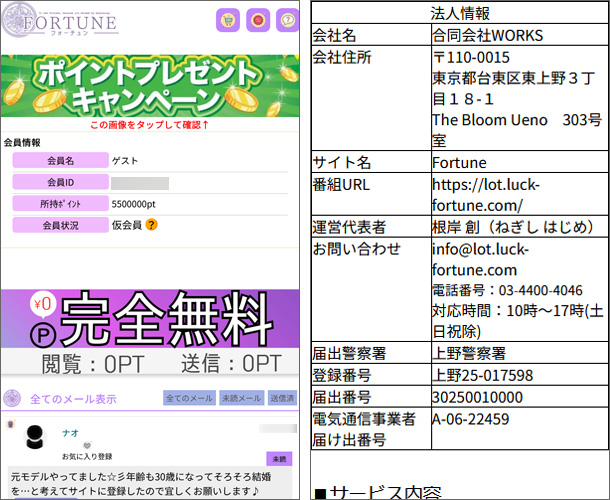Screen dimensions: 610x500
Task: Click the red medallion icon in header
Action: 258,20
